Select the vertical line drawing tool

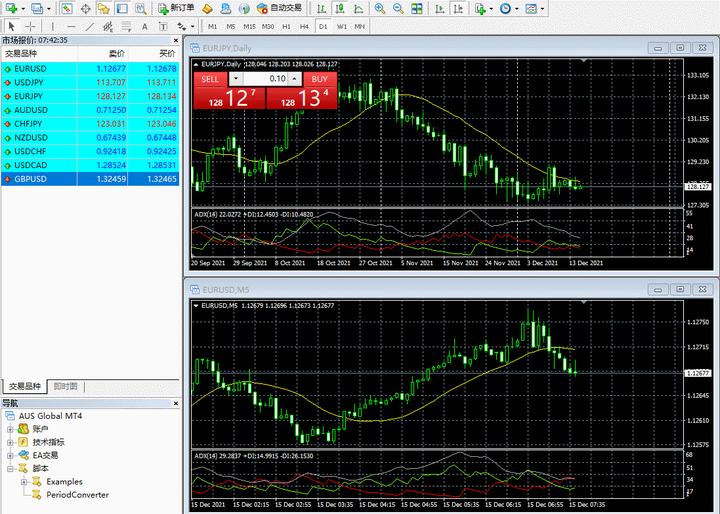[52, 27]
